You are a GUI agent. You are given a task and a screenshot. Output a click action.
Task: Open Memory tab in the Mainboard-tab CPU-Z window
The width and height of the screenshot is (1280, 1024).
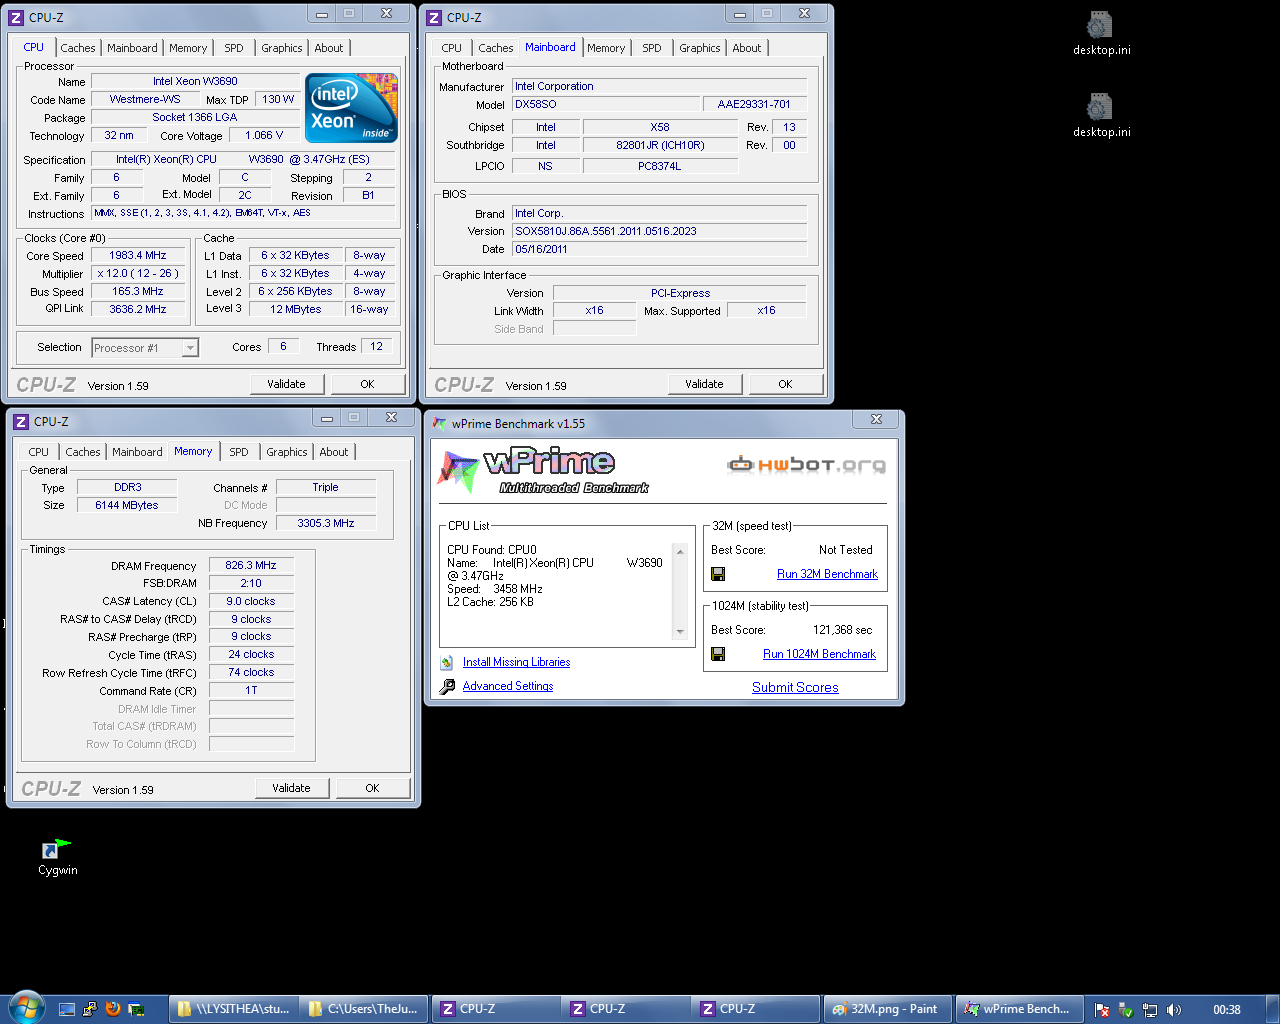606,48
